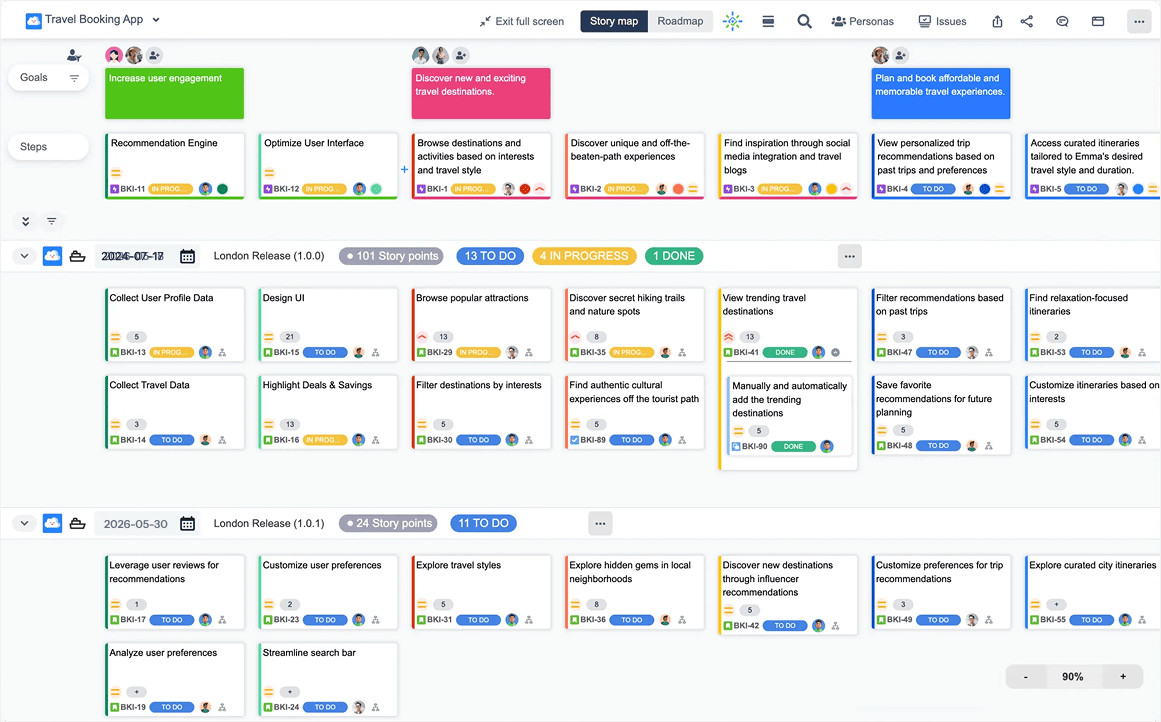The width and height of the screenshot is (1161, 722).
Task: Click the 90% zoom level indicator
Action: pos(1072,677)
